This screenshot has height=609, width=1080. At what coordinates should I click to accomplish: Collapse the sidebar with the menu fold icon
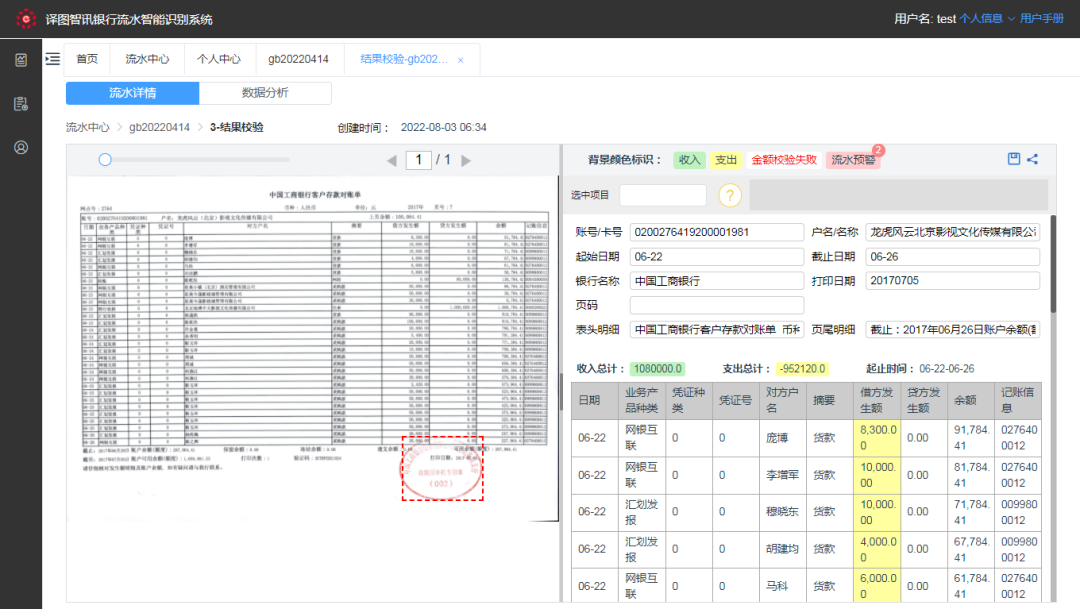tap(53, 60)
